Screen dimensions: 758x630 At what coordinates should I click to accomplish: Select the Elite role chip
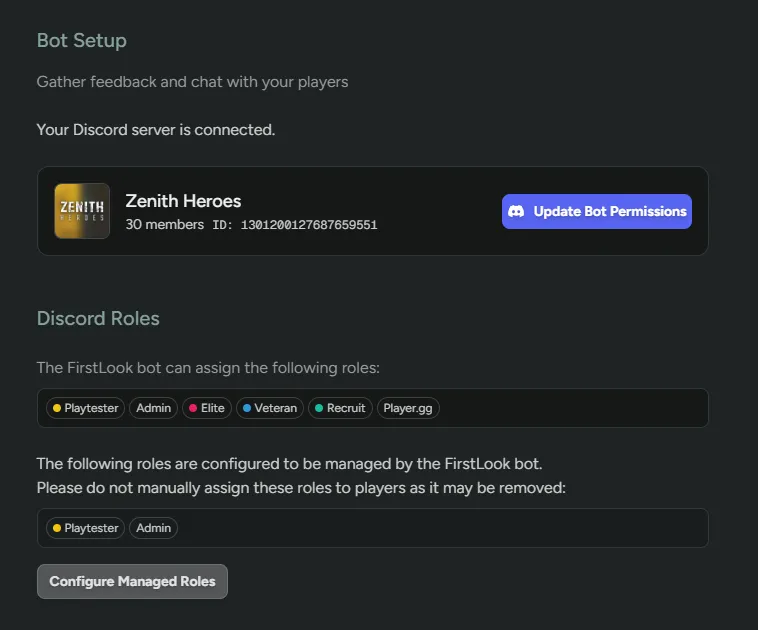[207, 408]
